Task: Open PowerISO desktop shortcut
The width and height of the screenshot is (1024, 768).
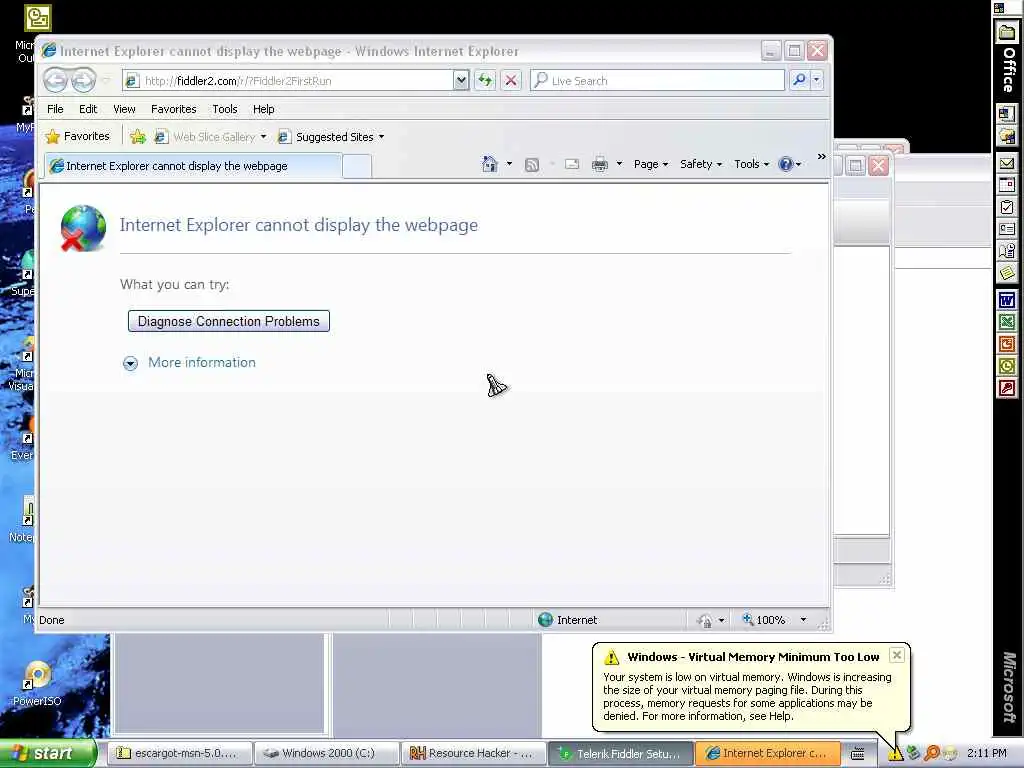Action: pos(37,684)
